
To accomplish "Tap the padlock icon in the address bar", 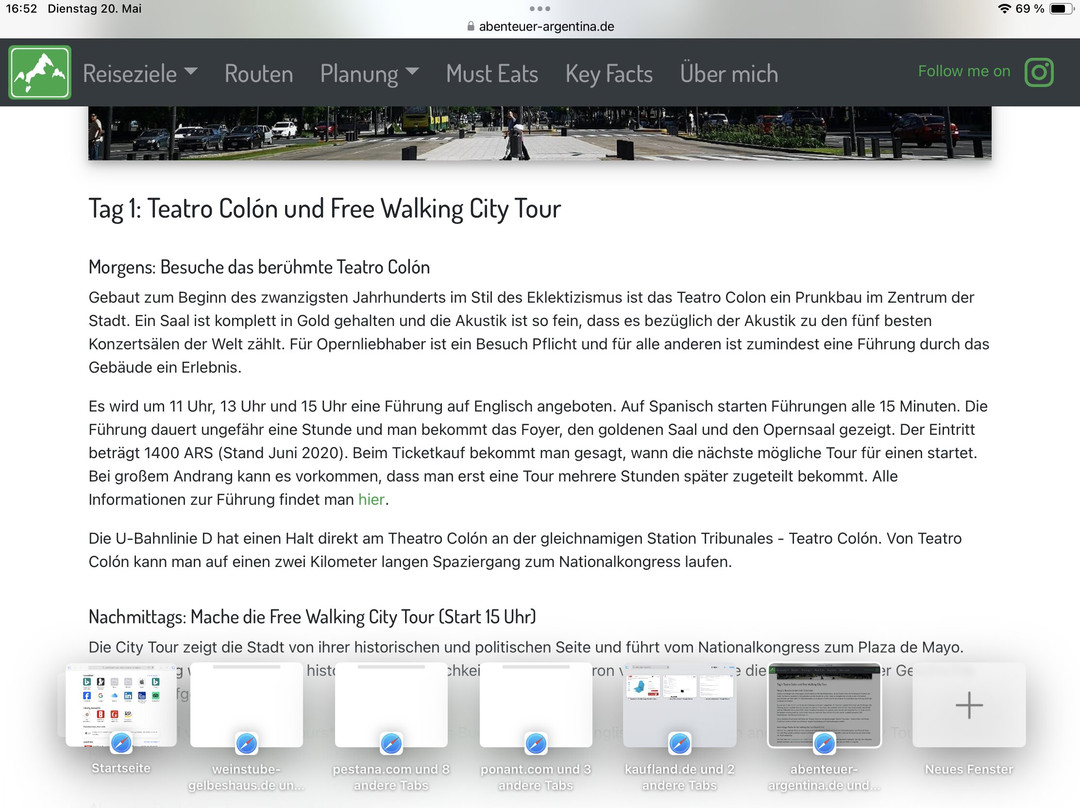I will (x=471, y=27).
